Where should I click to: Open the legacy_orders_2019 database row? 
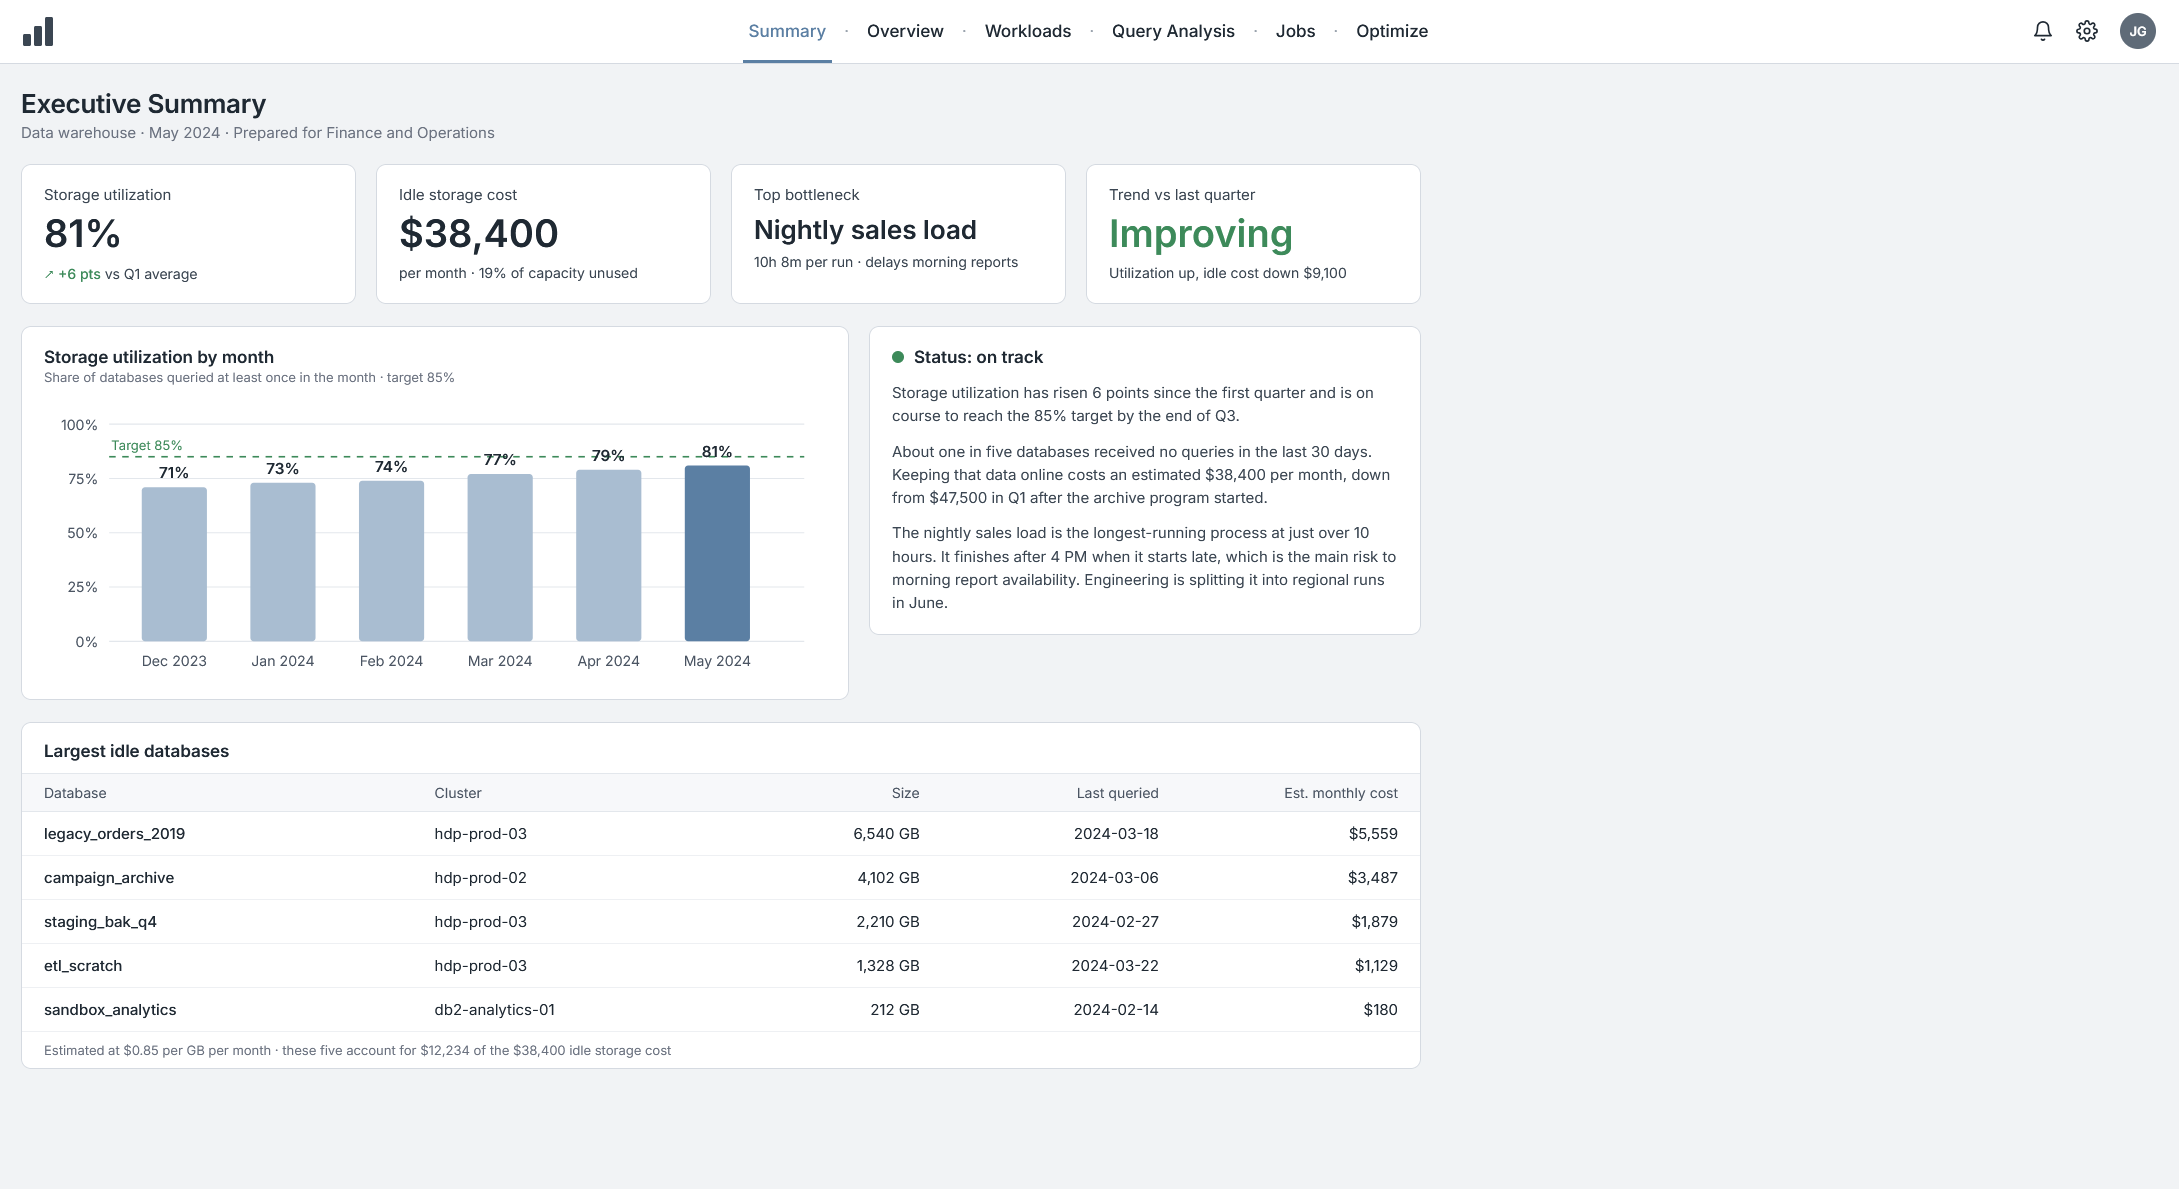(x=721, y=833)
